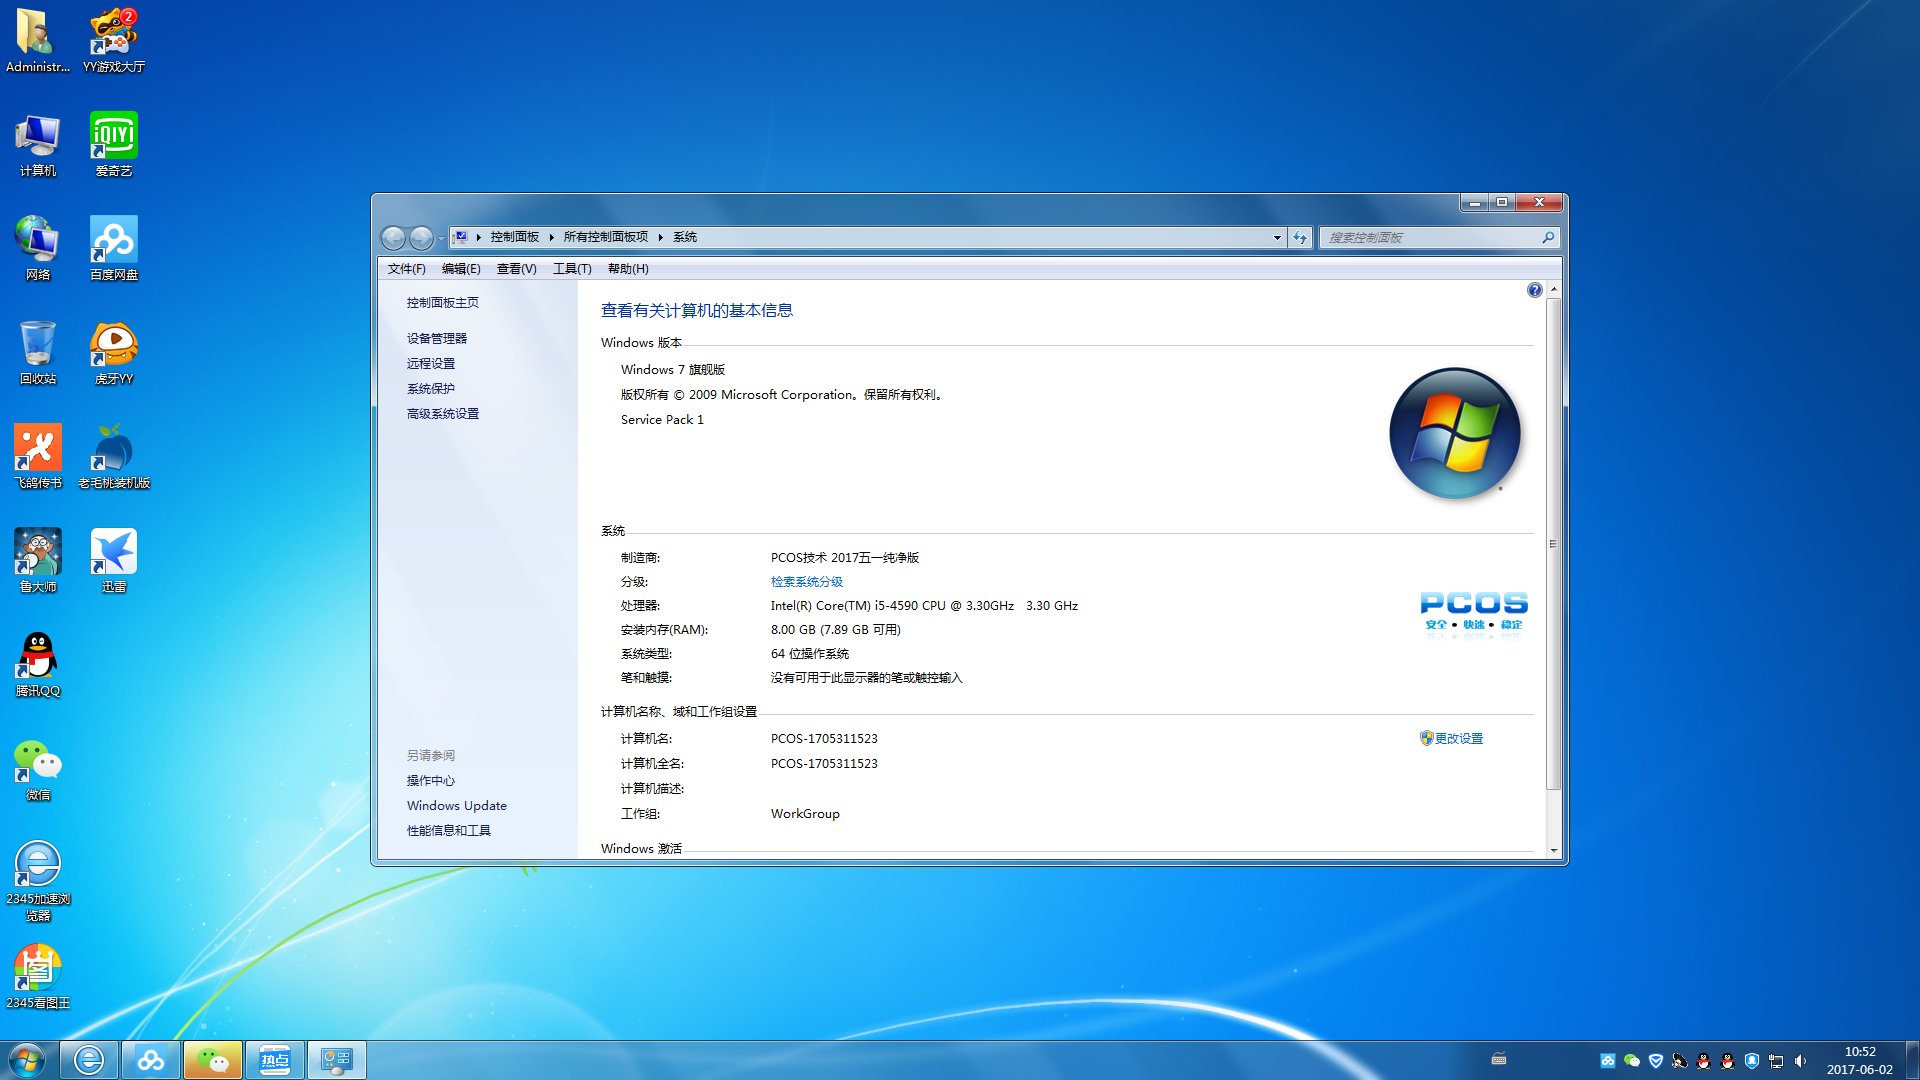Open 远程设置 in the left pane
The width and height of the screenshot is (1920, 1080).
coord(431,364)
